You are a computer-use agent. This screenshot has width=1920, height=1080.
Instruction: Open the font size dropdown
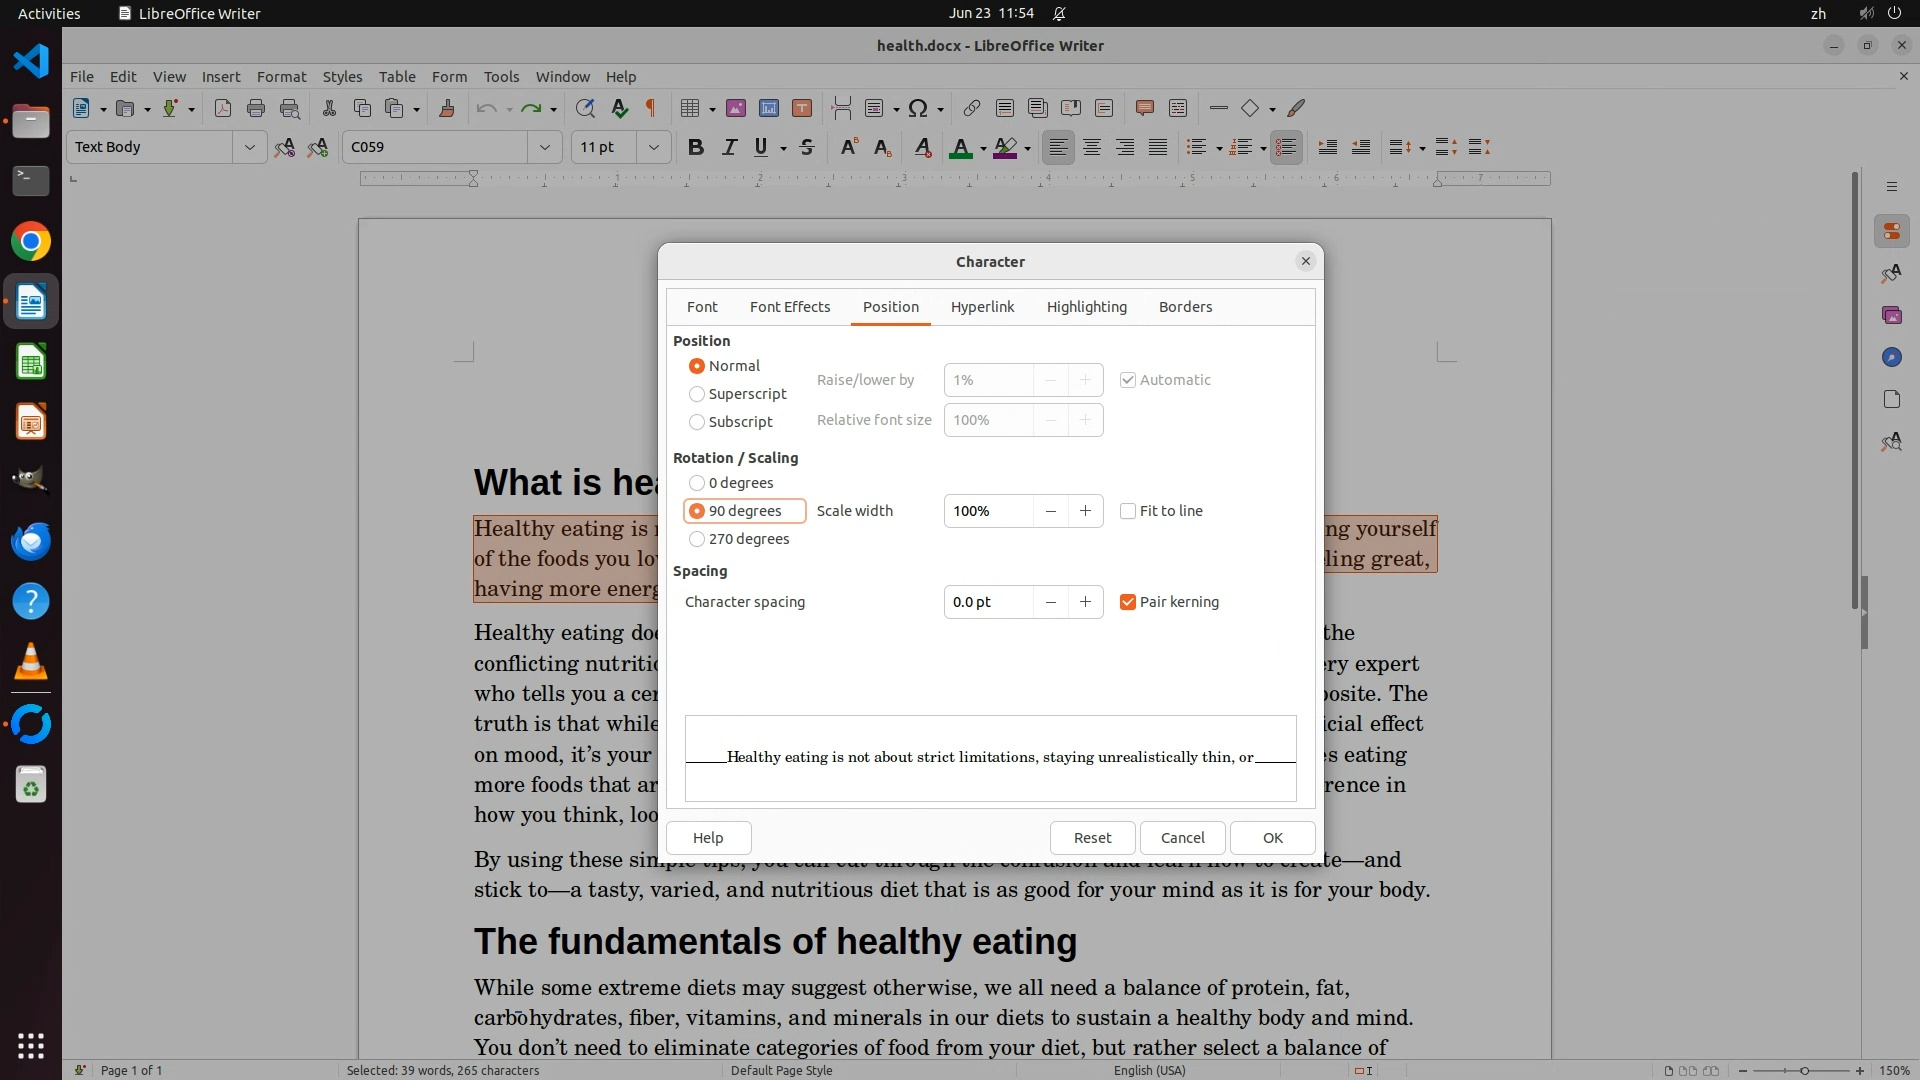653,148
